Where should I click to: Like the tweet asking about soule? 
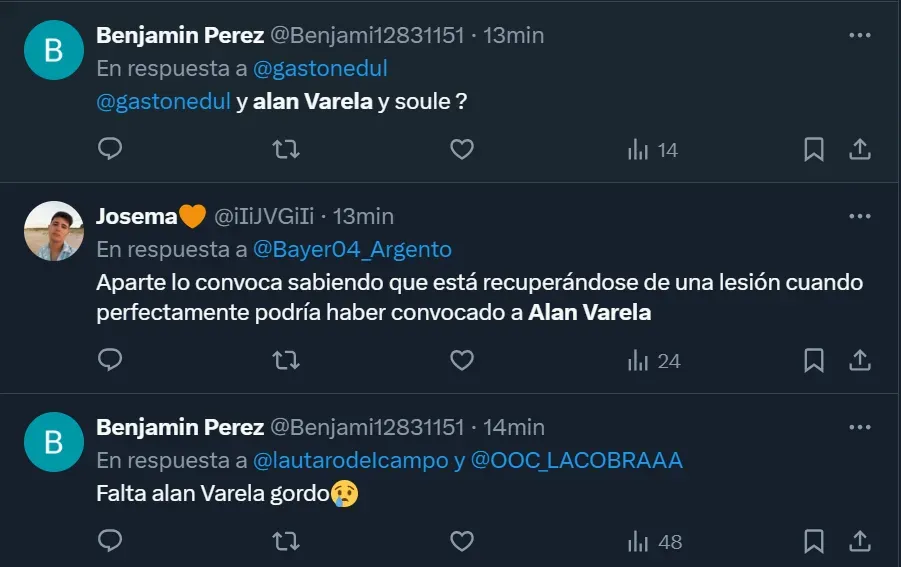point(461,150)
